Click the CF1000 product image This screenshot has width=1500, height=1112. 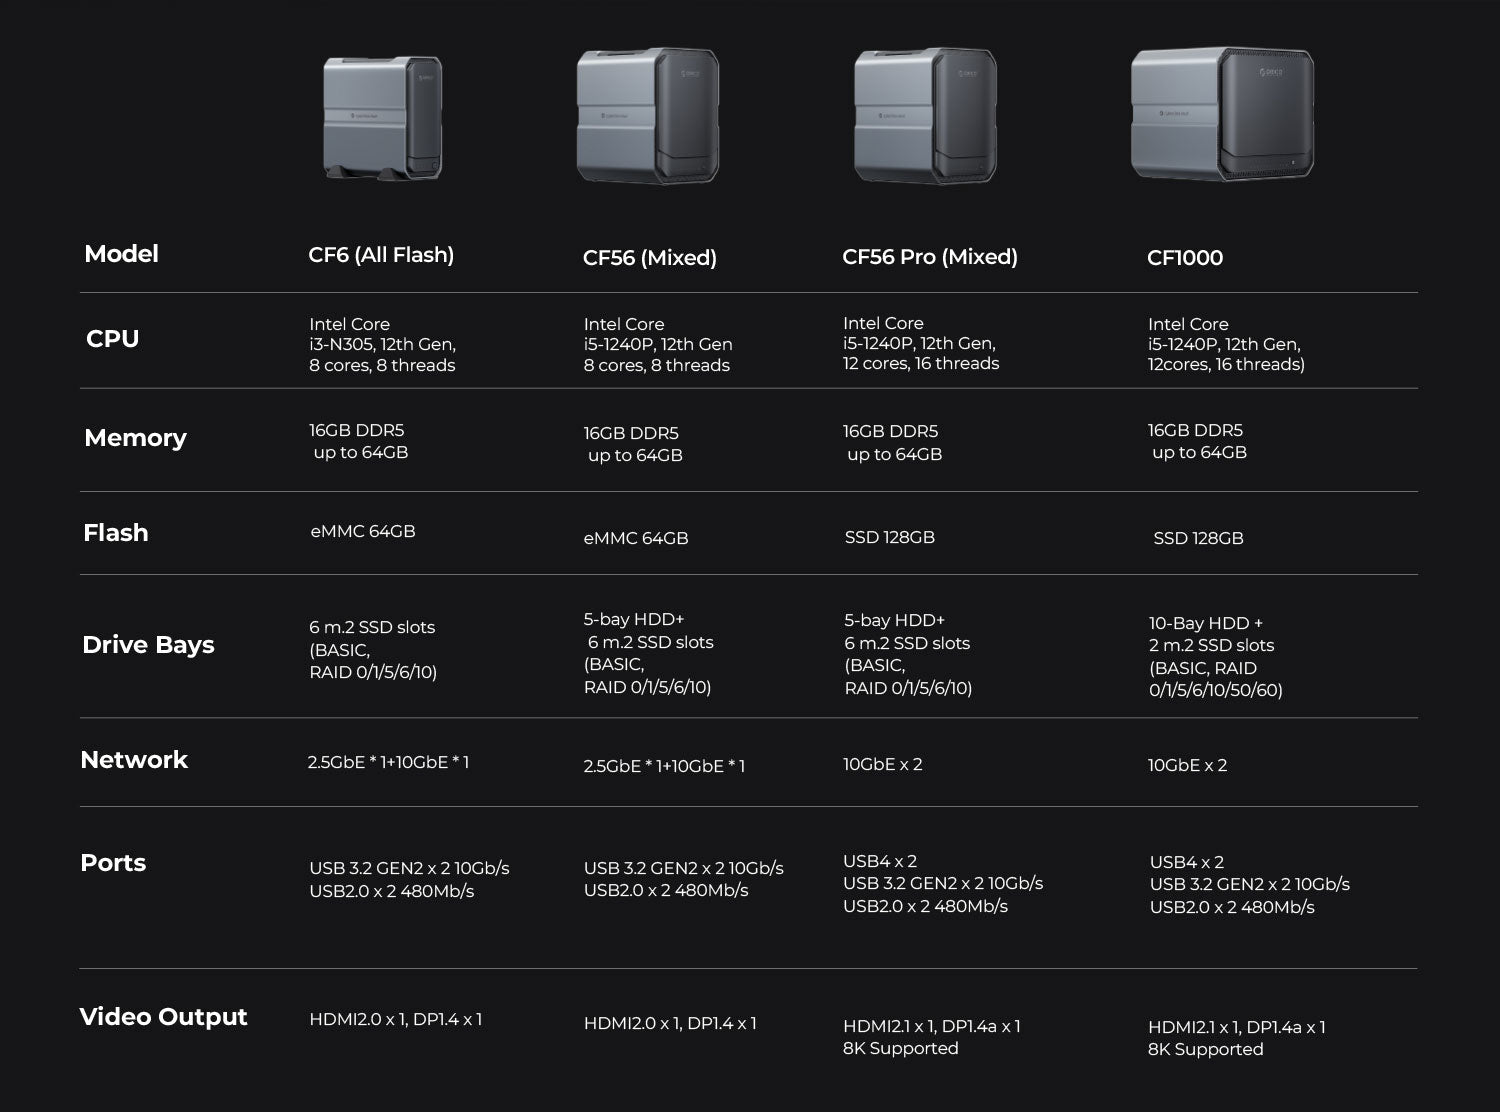tap(1222, 114)
